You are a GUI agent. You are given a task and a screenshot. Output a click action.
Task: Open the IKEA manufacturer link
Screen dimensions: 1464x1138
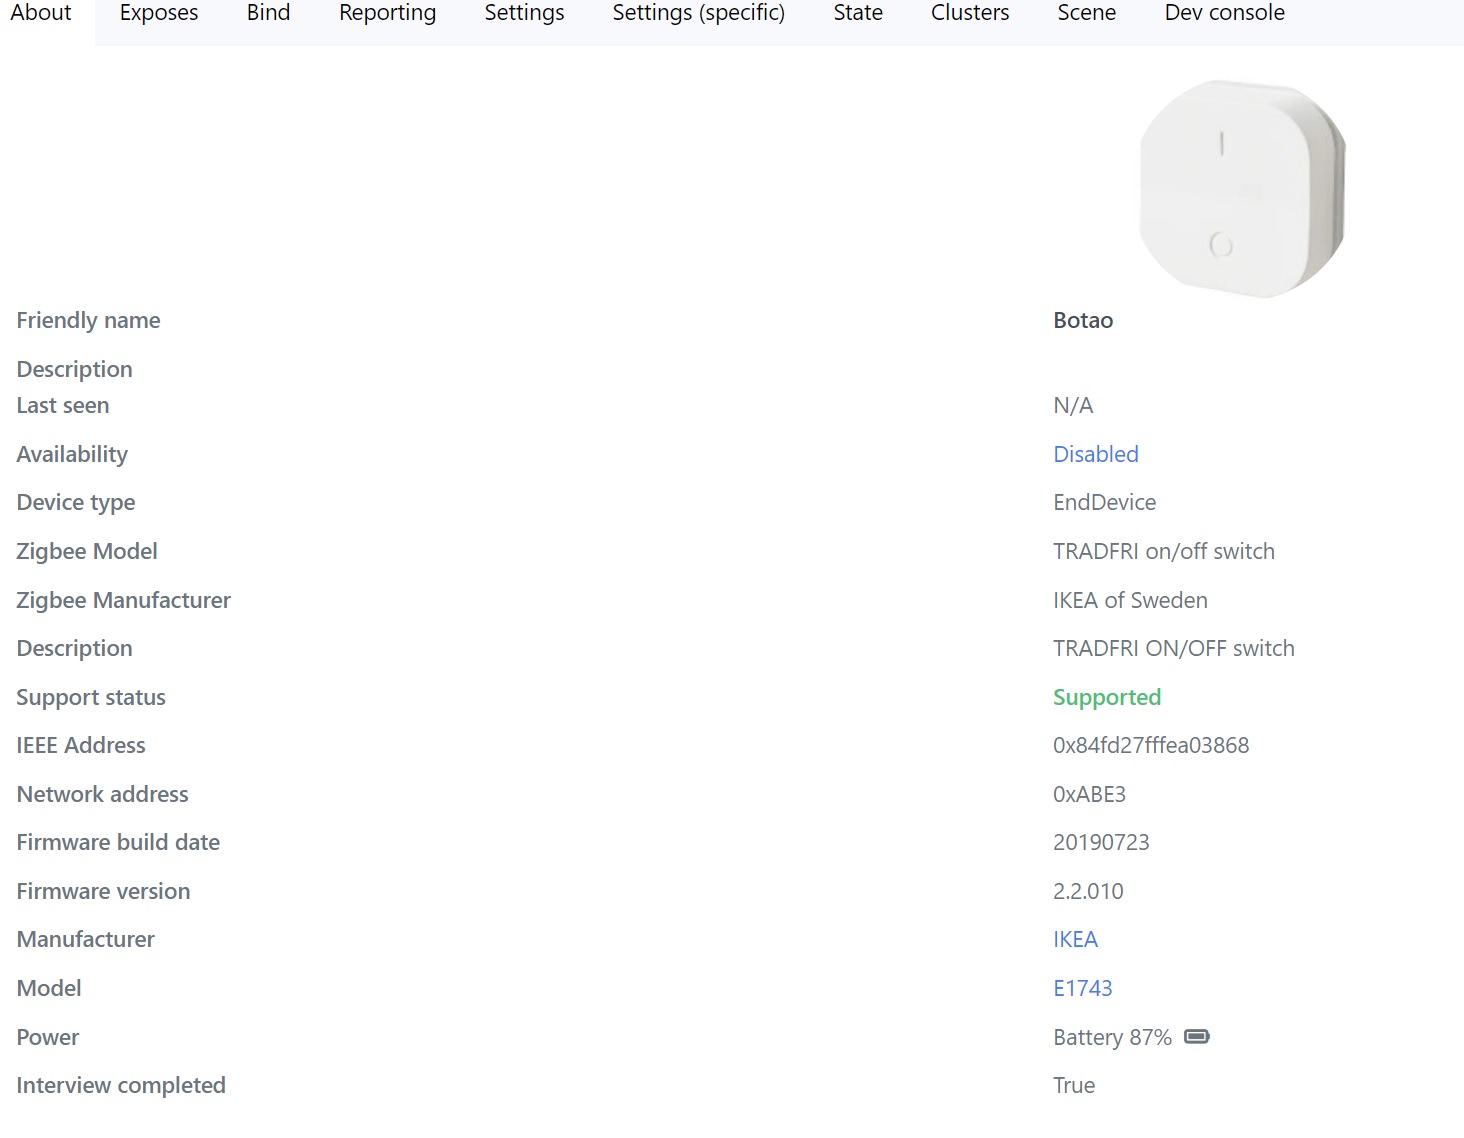click(x=1075, y=939)
